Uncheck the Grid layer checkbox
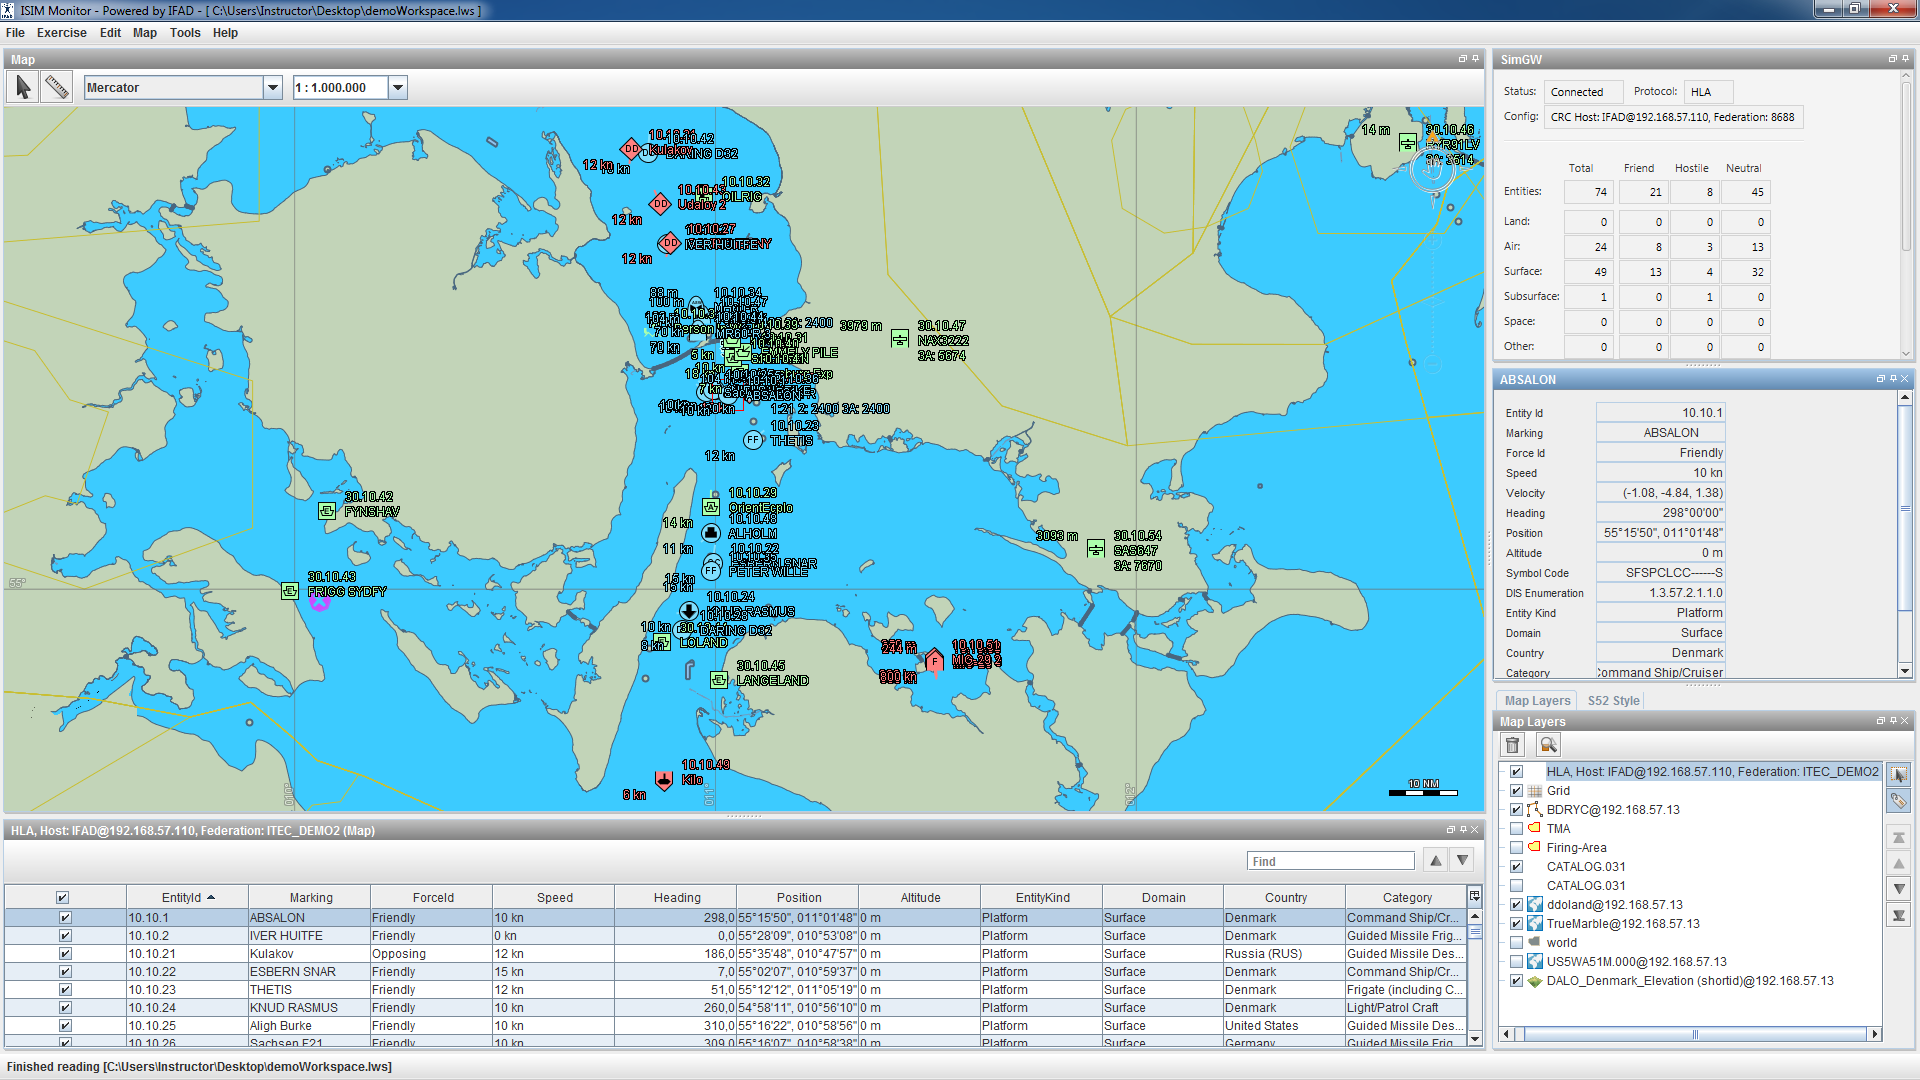Screen dimensions: 1920x1080 coord(1516,791)
